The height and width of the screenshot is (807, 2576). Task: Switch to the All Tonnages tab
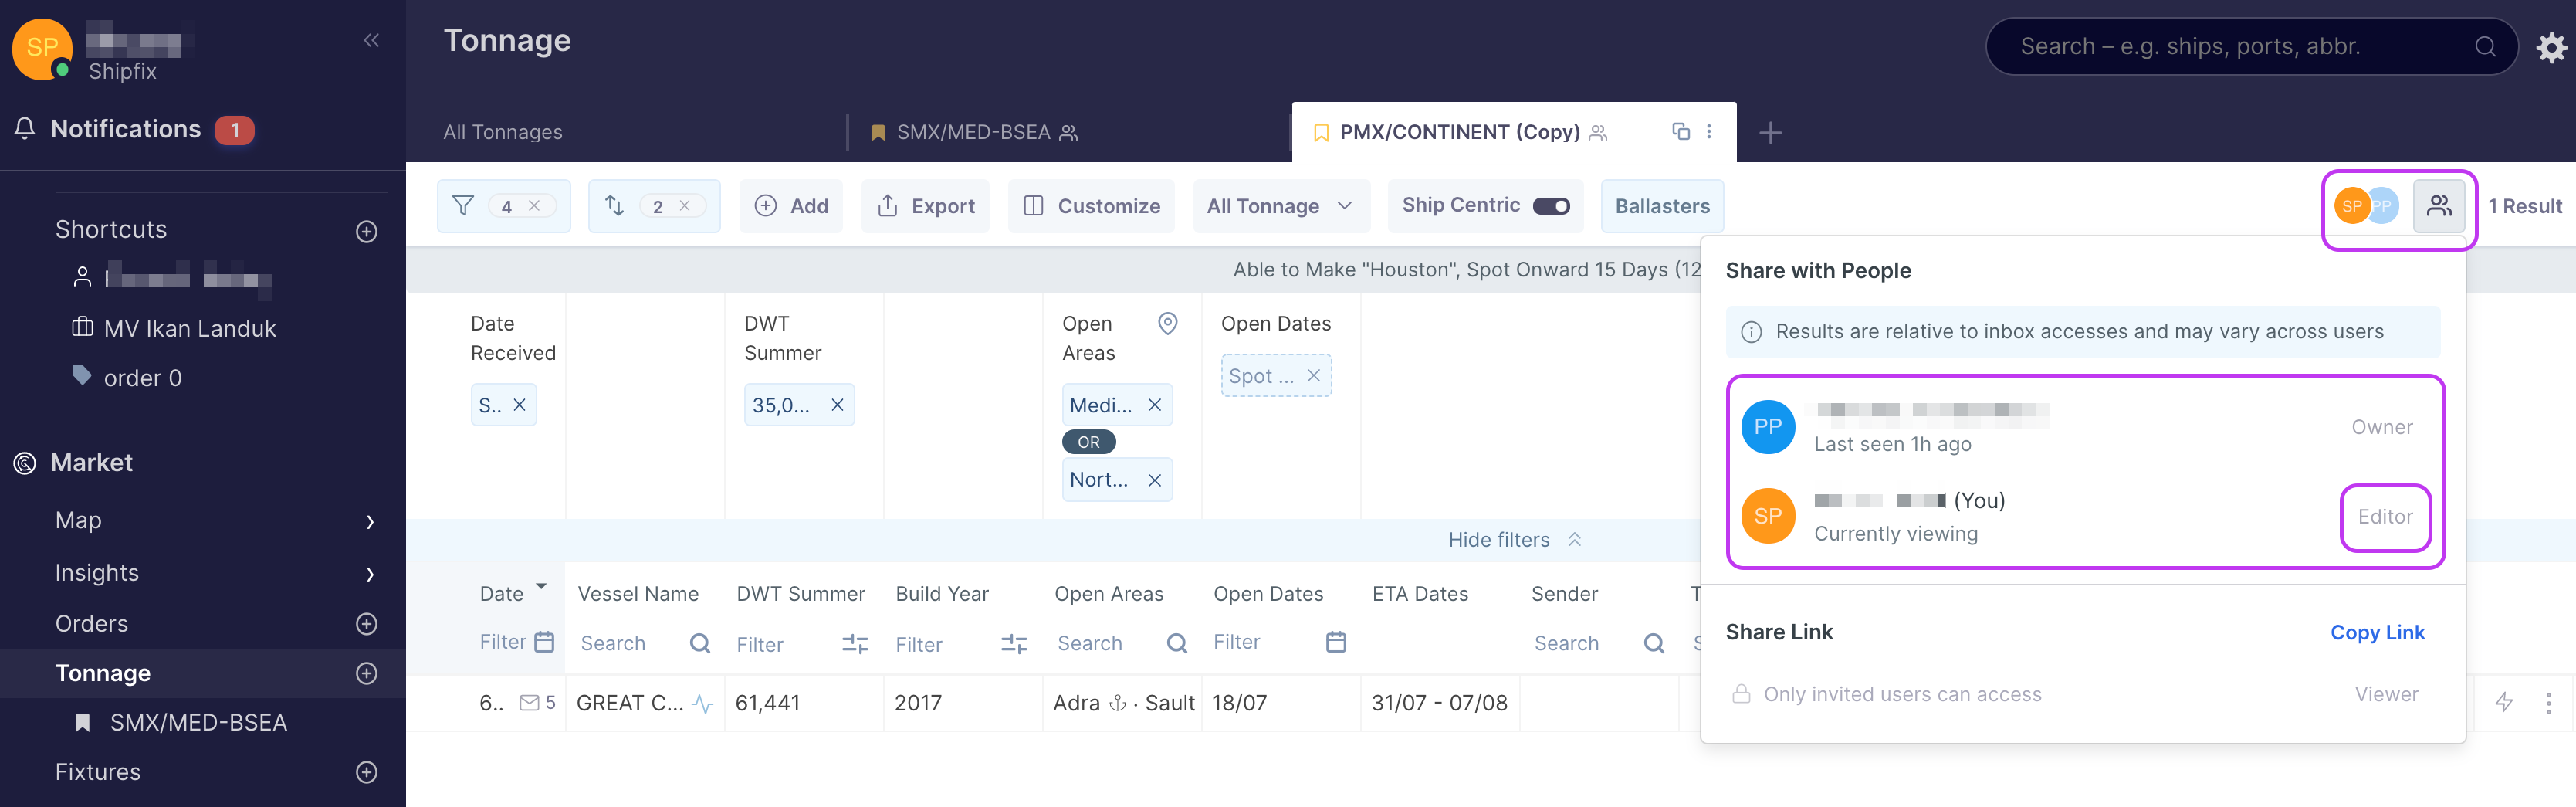click(503, 132)
